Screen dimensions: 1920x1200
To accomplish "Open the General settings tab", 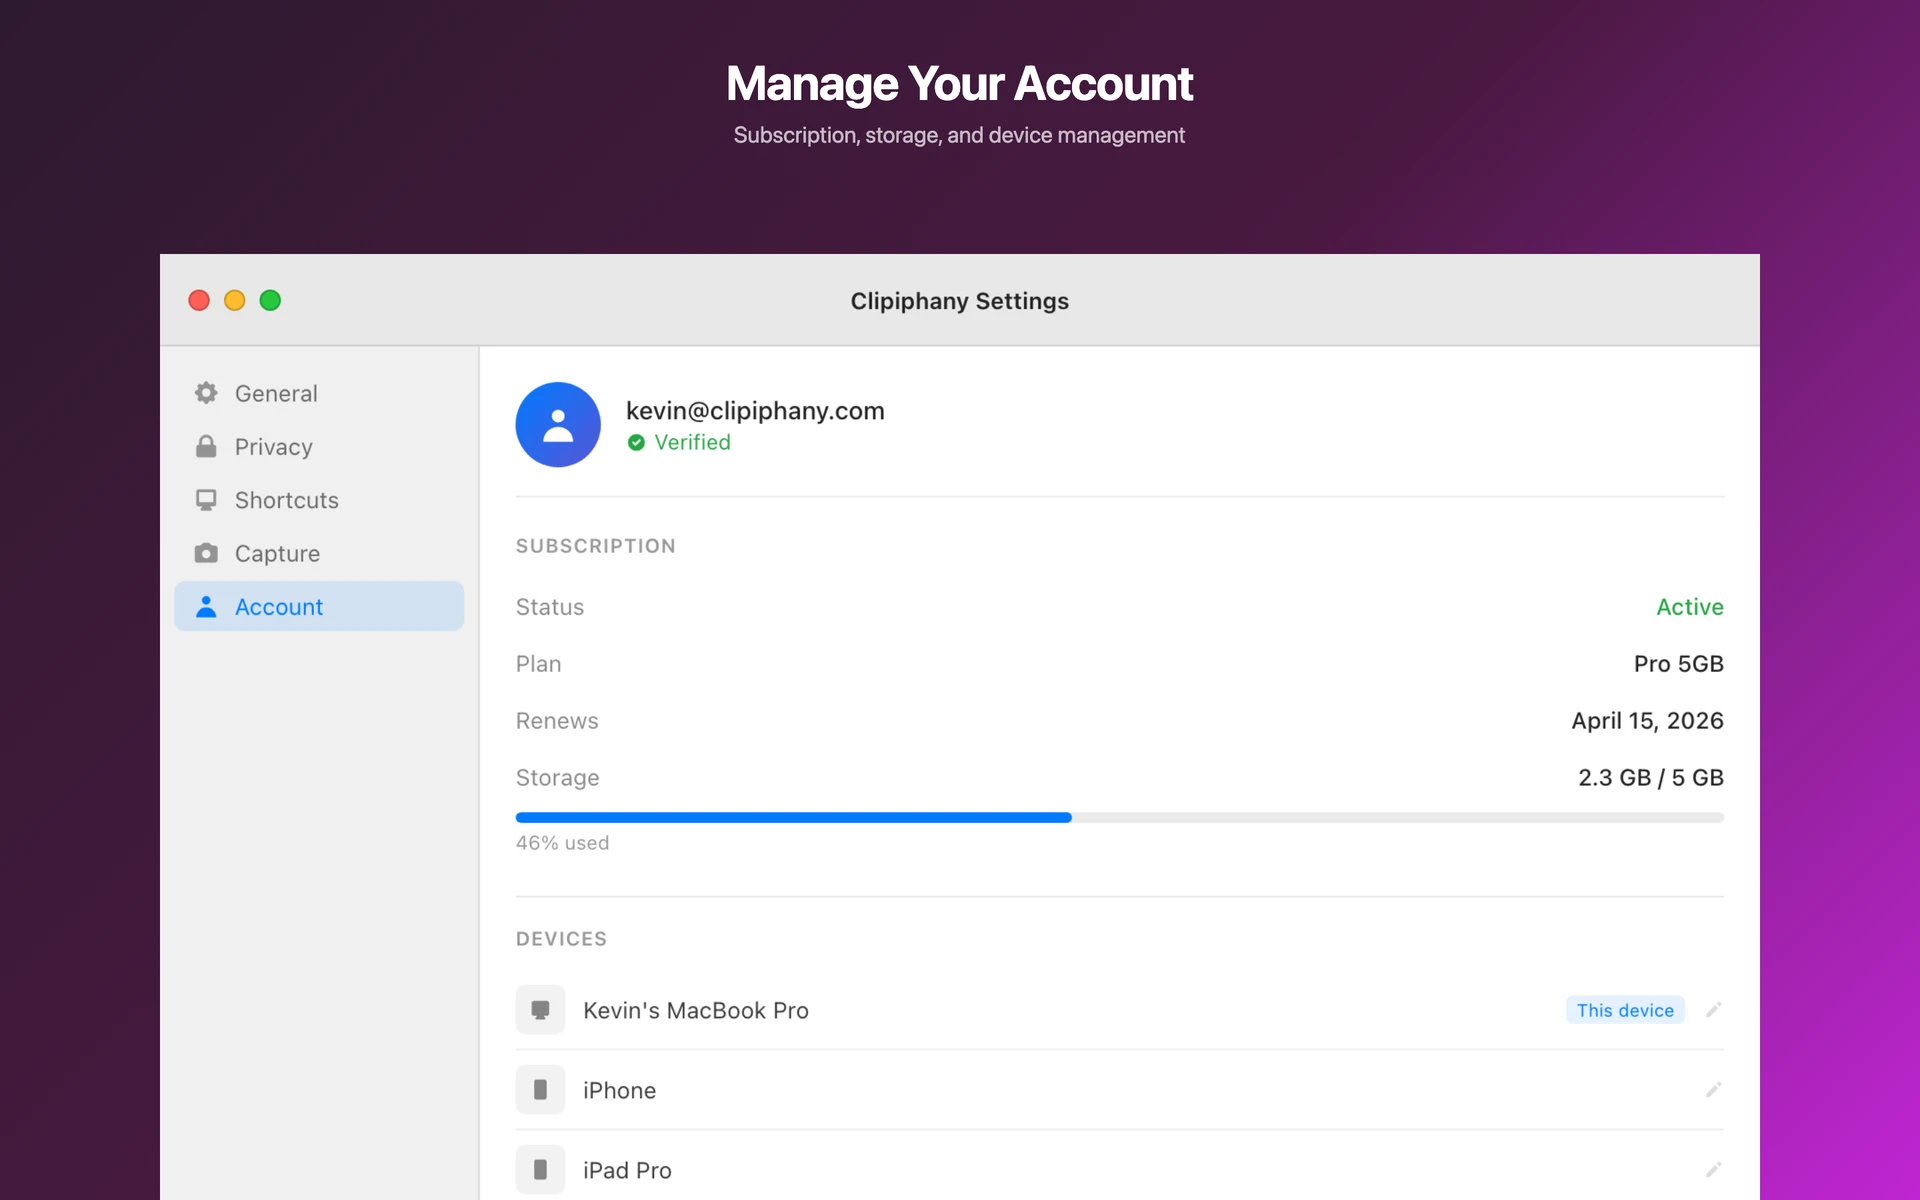I will pos(319,393).
